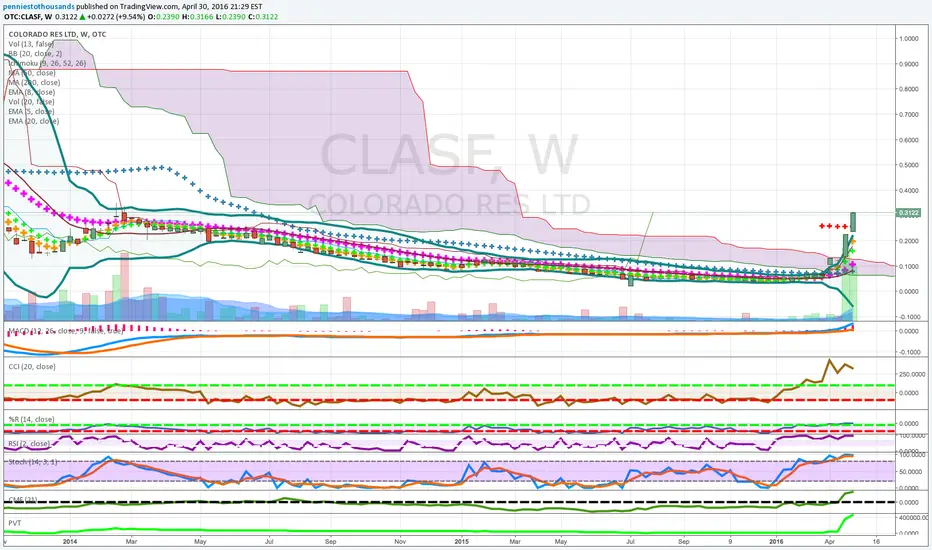Select the PVT pane label
This screenshot has width=932, height=550.
click(15, 523)
